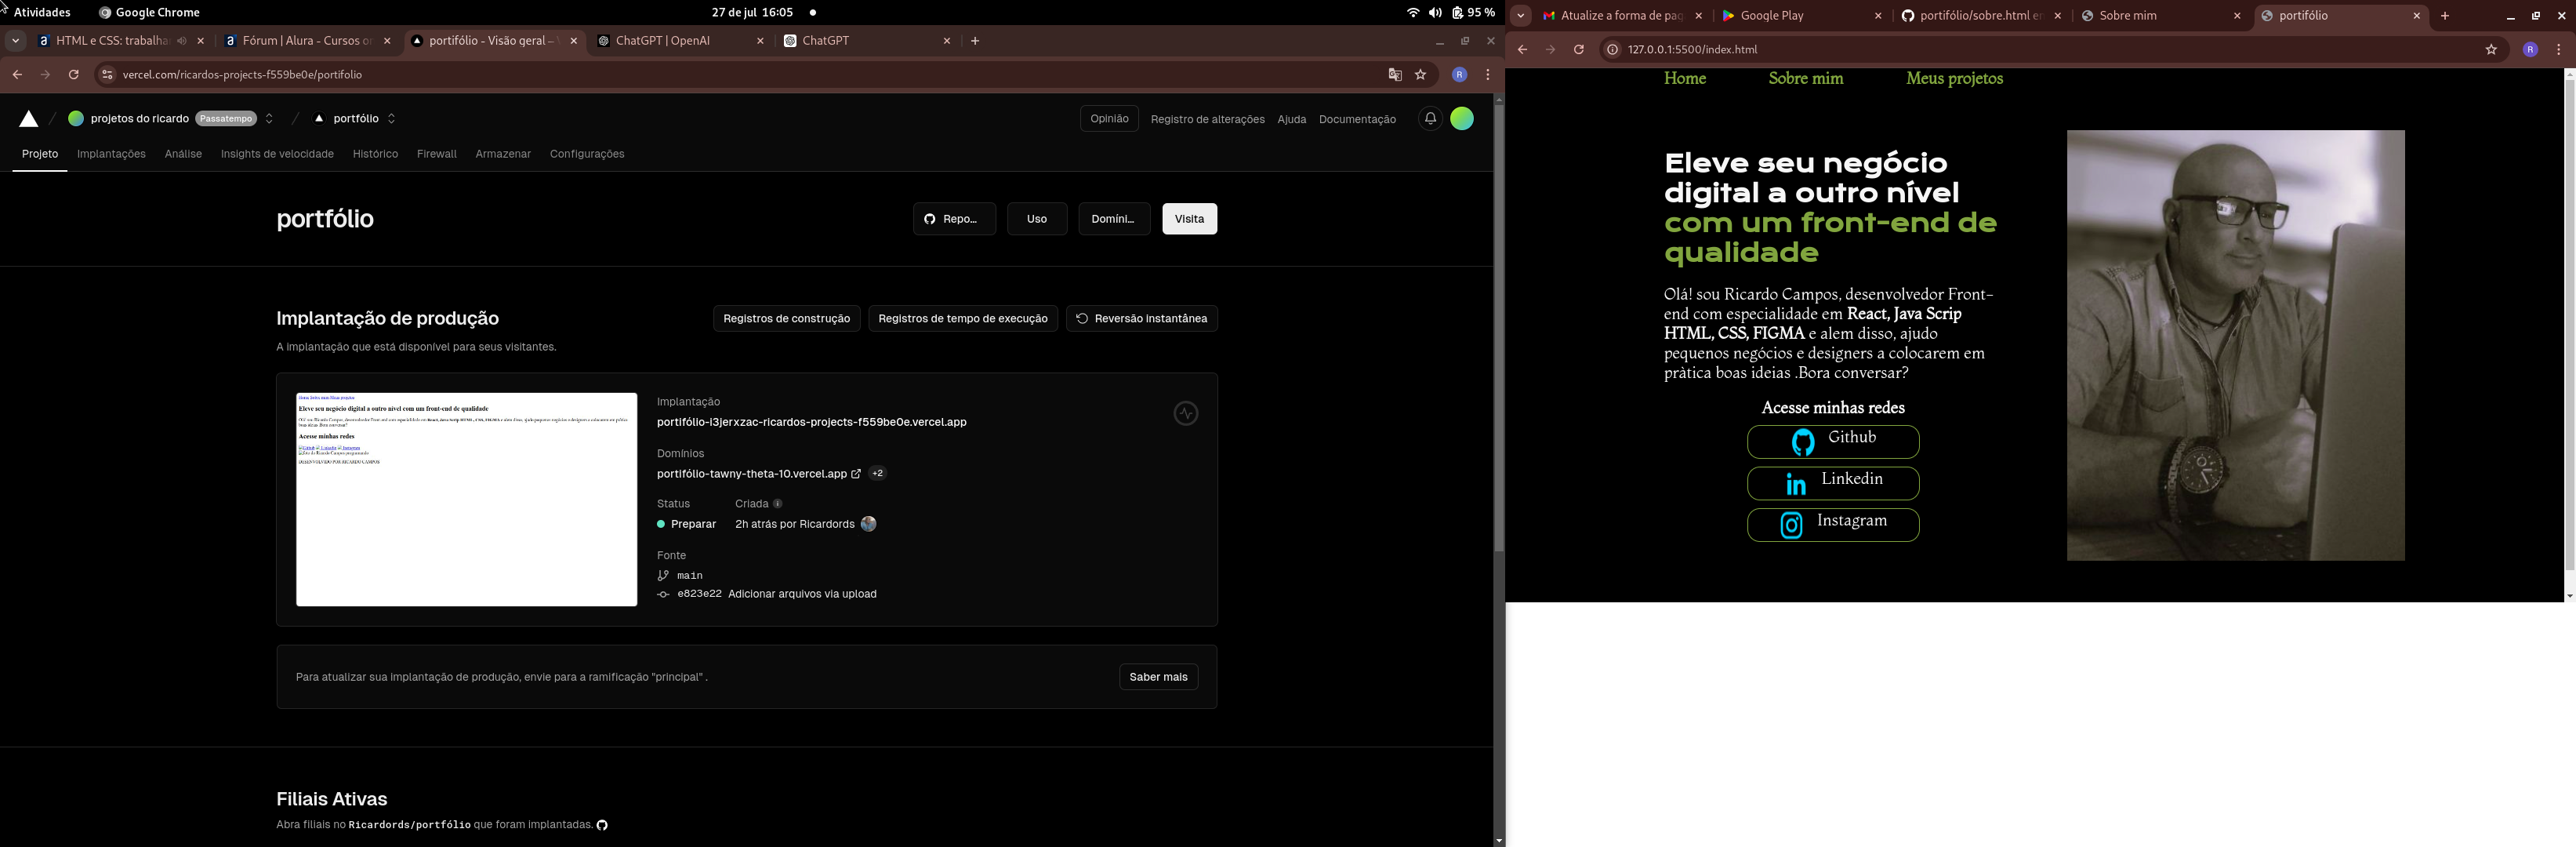Click the Vercel address bar URL
The height and width of the screenshot is (847, 2576).
point(242,75)
